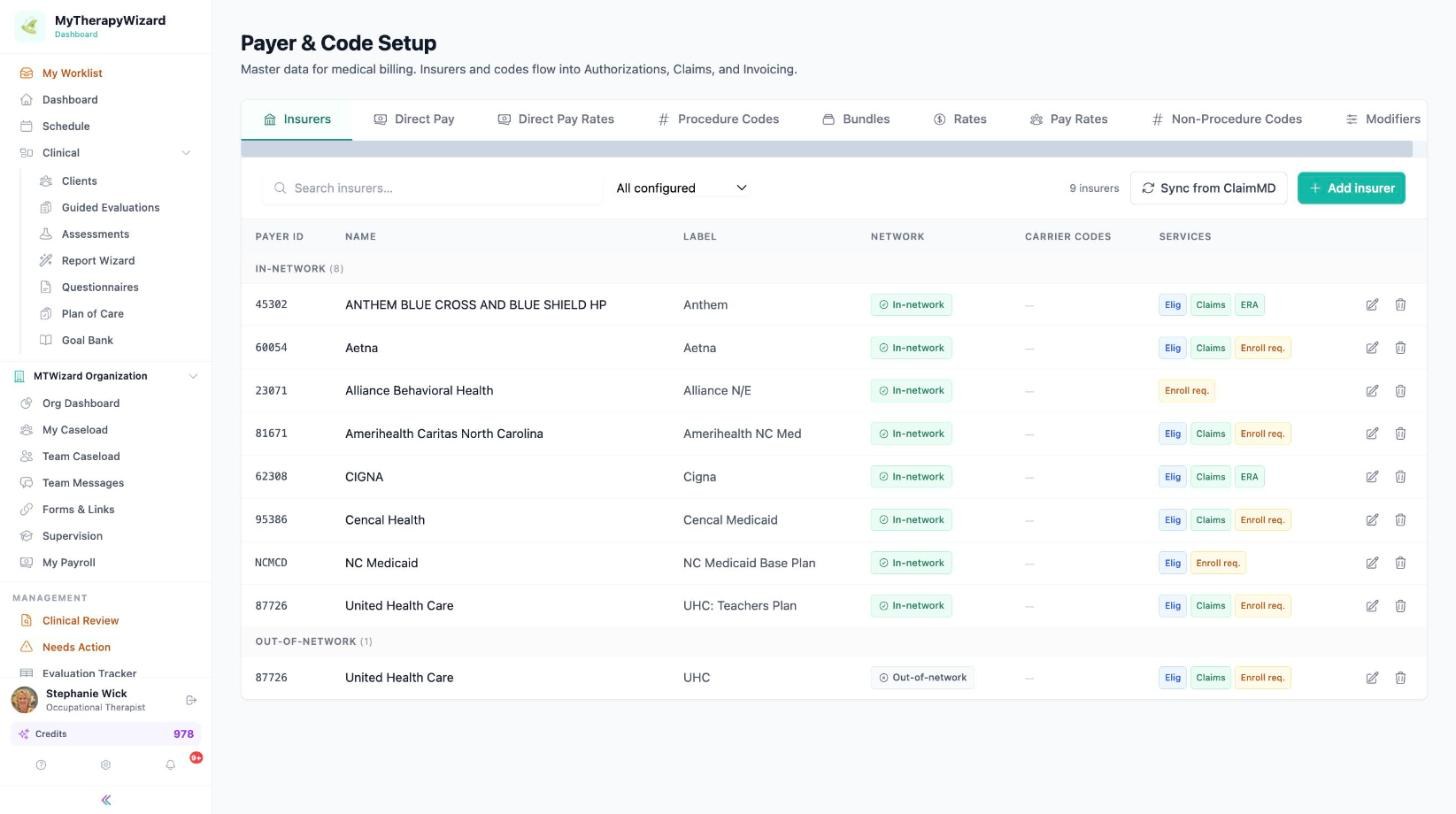1456x814 pixels.
Task: Go to the Rates tab
Action: [x=960, y=119]
